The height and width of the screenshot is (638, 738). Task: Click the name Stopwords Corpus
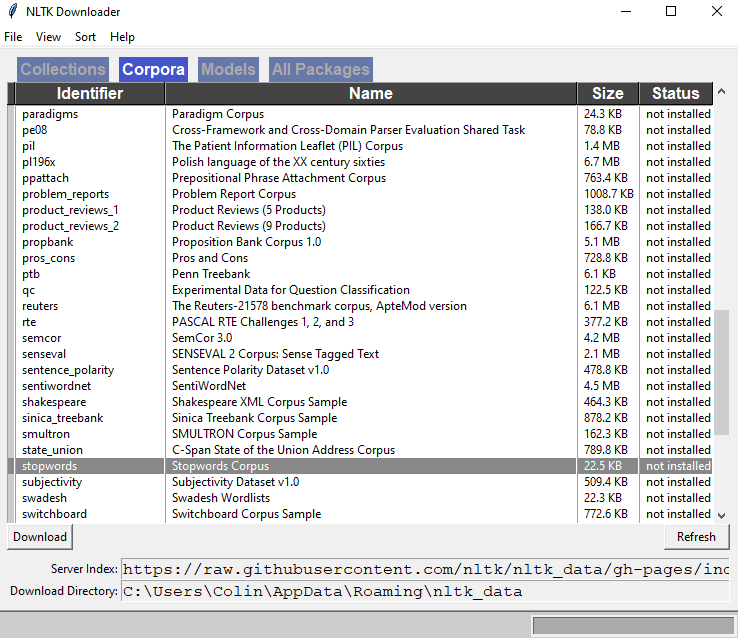coord(220,466)
